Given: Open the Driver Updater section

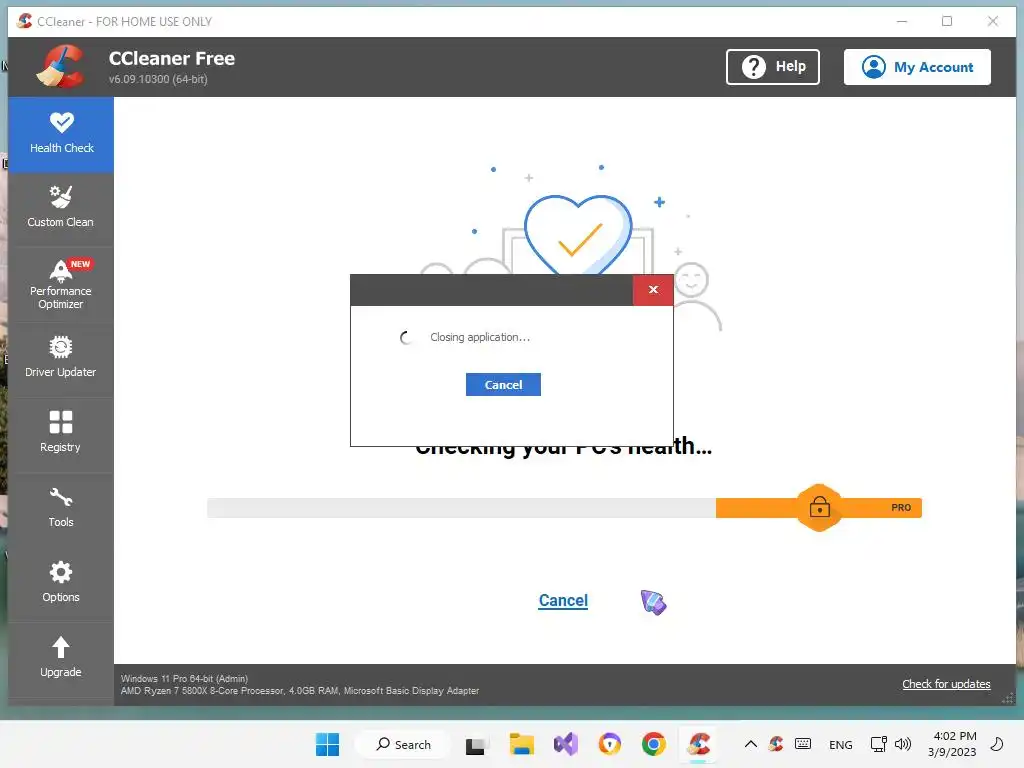Looking at the screenshot, I should 61,359.
